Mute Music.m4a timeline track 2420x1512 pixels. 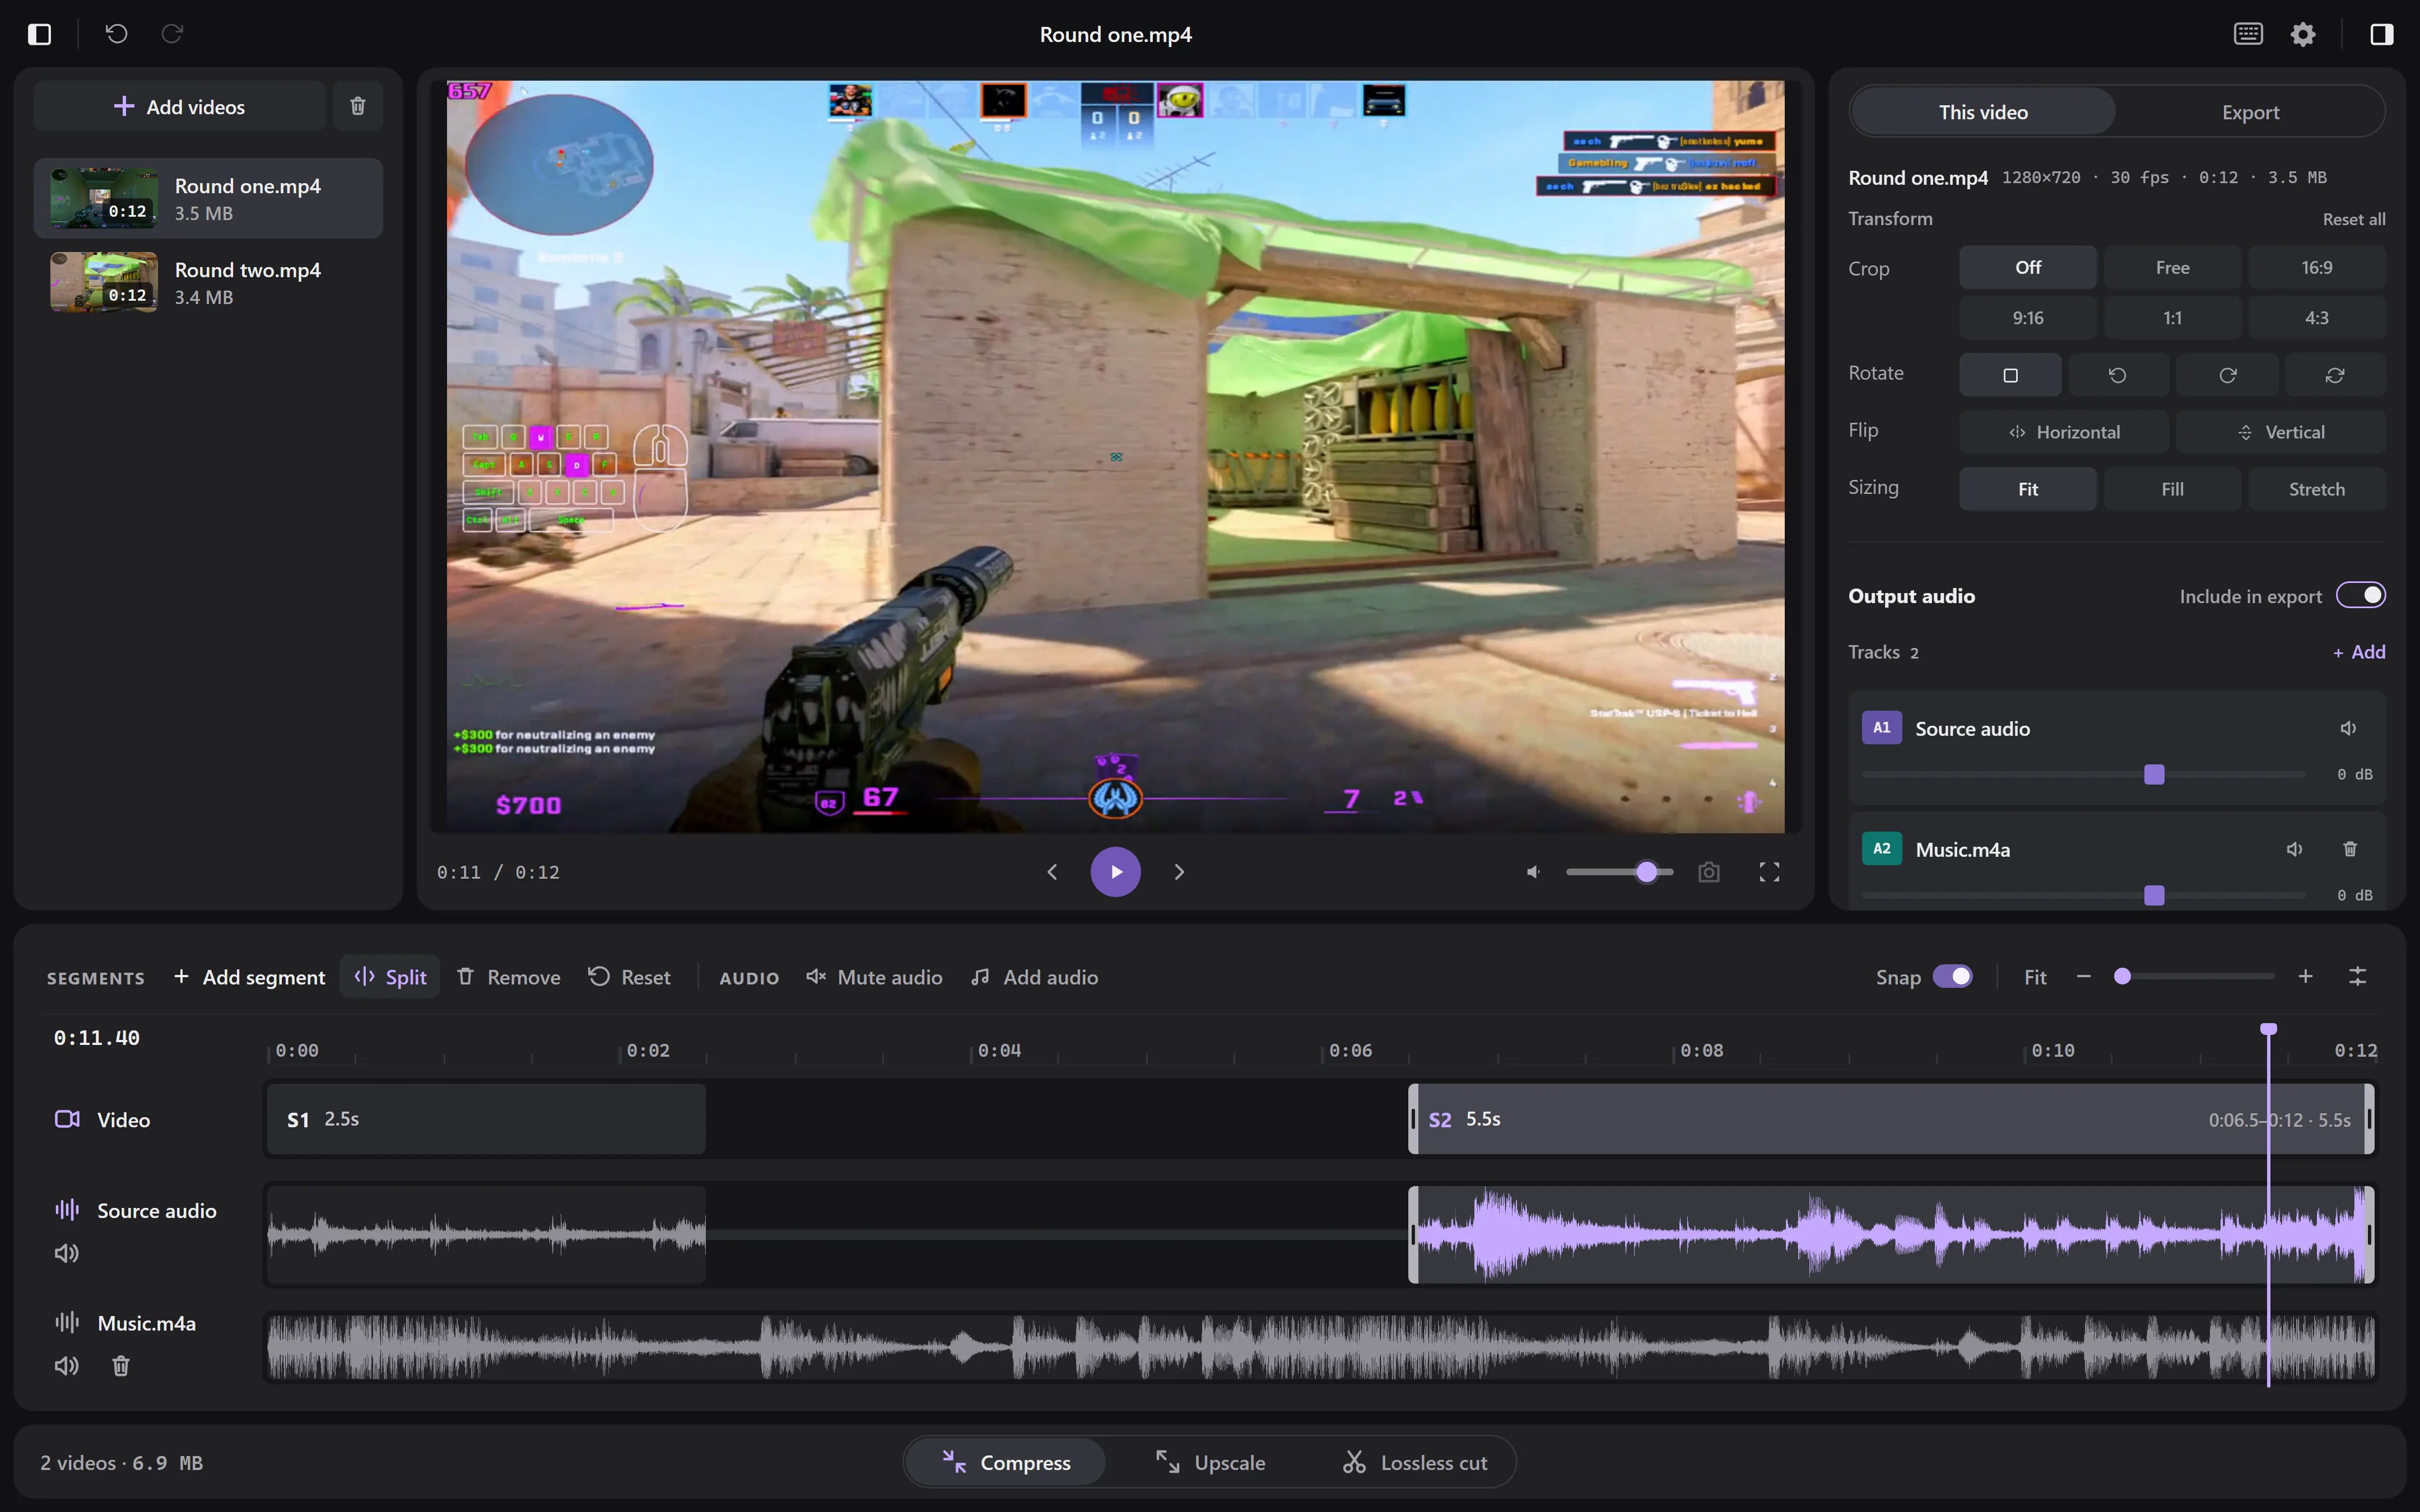[x=67, y=1365]
